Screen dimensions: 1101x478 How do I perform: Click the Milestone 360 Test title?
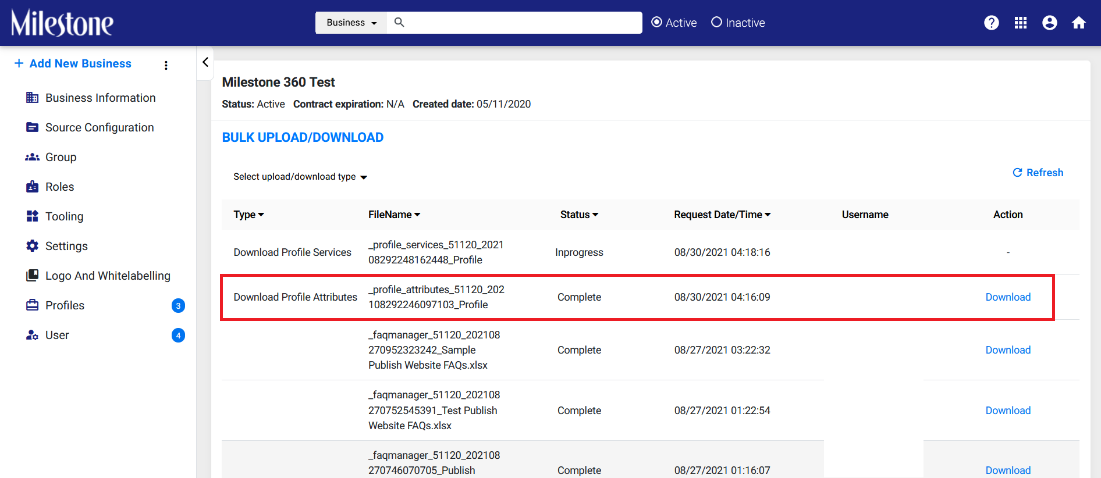tap(279, 82)
